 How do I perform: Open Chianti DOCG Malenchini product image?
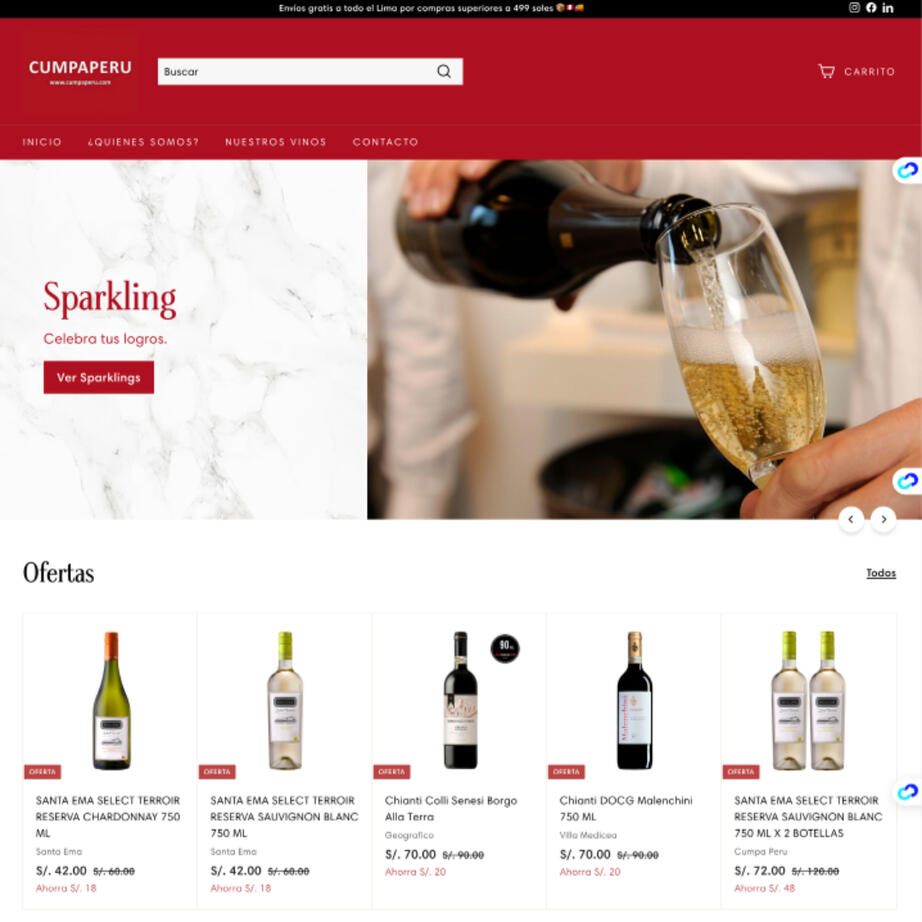pos(634,700)
